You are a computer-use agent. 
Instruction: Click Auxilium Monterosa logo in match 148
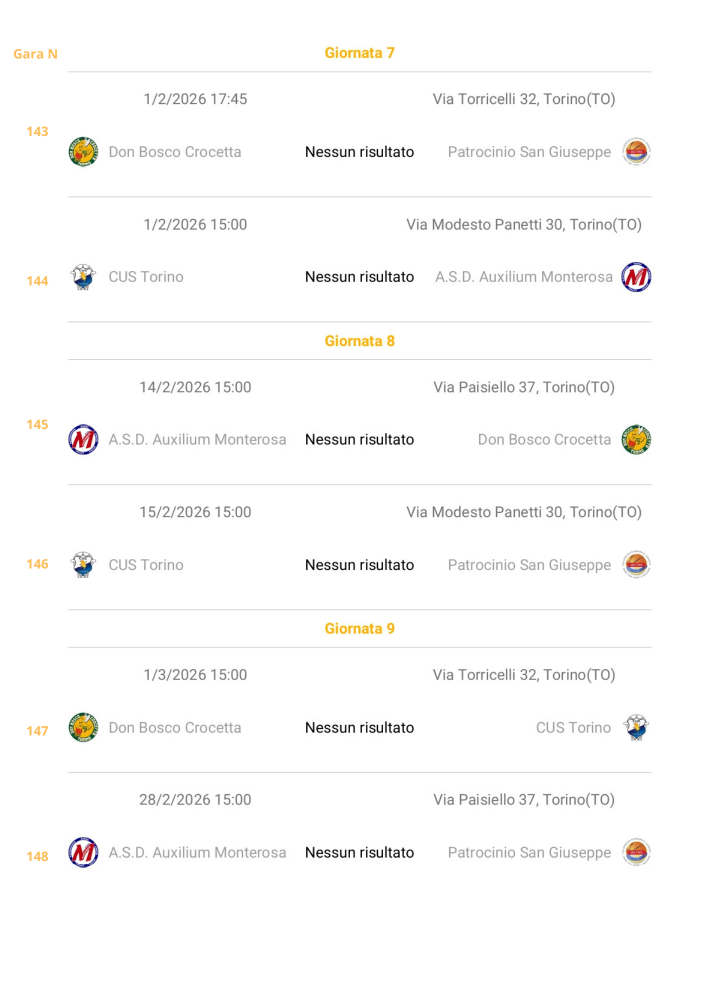tap(83, 853)
